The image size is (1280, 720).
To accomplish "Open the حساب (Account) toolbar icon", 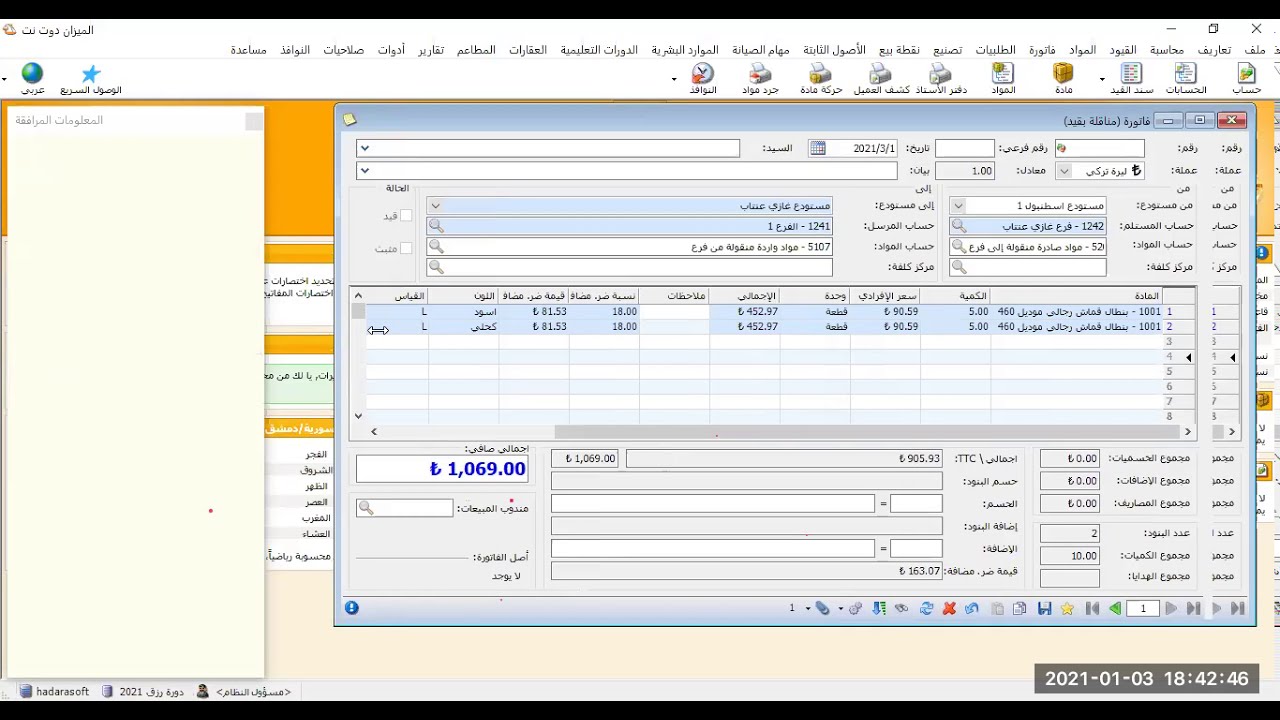I will [1245, 78].
